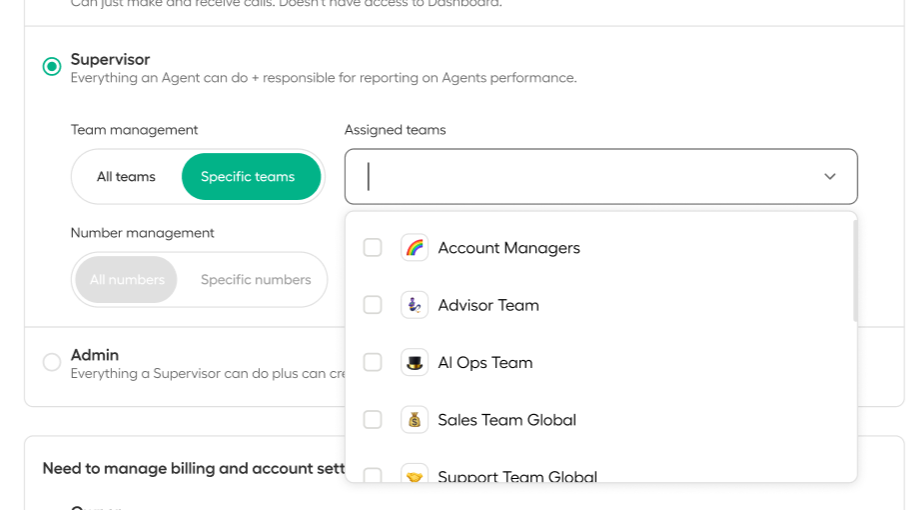Click the genie icon for Advisor Team
This screenshot has width=921, height=510.
pyautogui.click(x=414, y=305)
